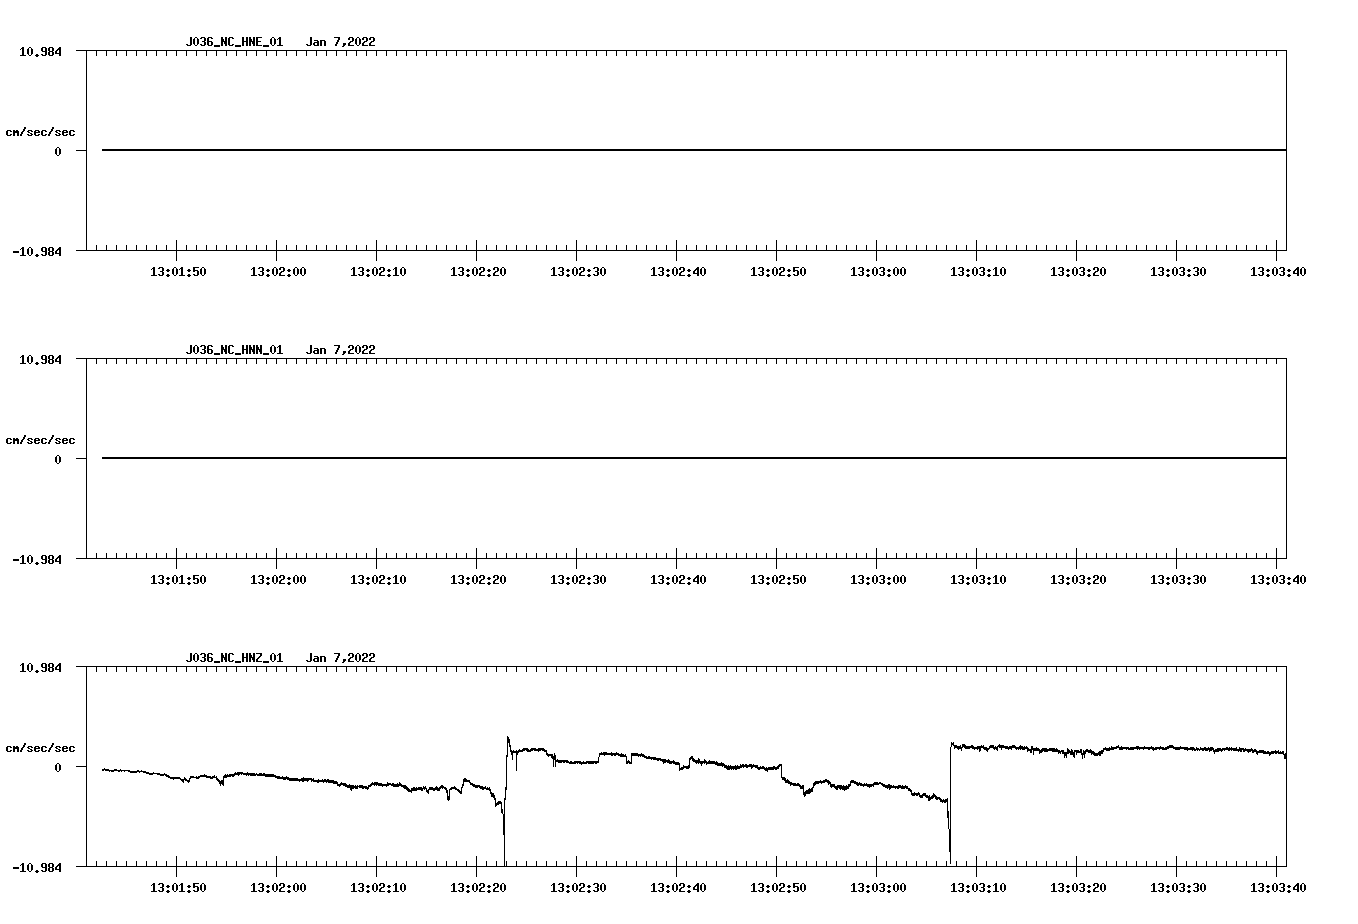Click the 13:01:50 time label under HNN plot
The height and width of the screenshot is (924, 1358).
click(178, 580)
